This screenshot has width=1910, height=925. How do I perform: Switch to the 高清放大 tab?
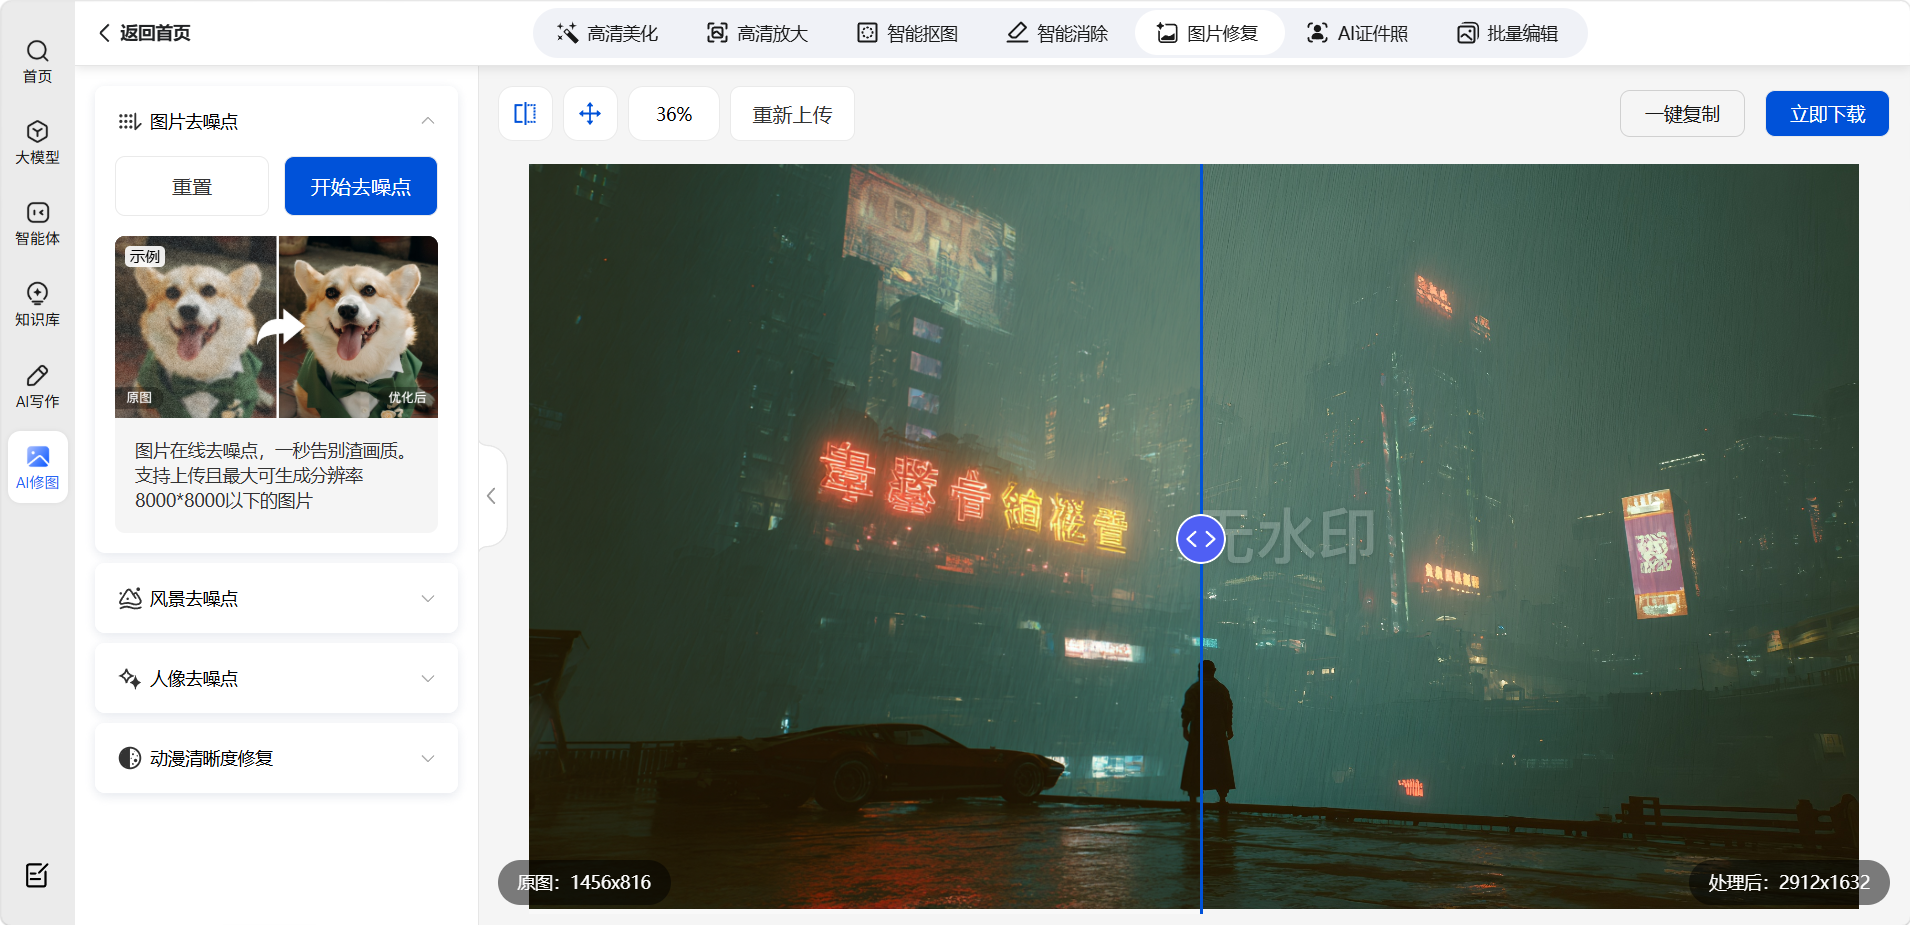pos(757,33)
